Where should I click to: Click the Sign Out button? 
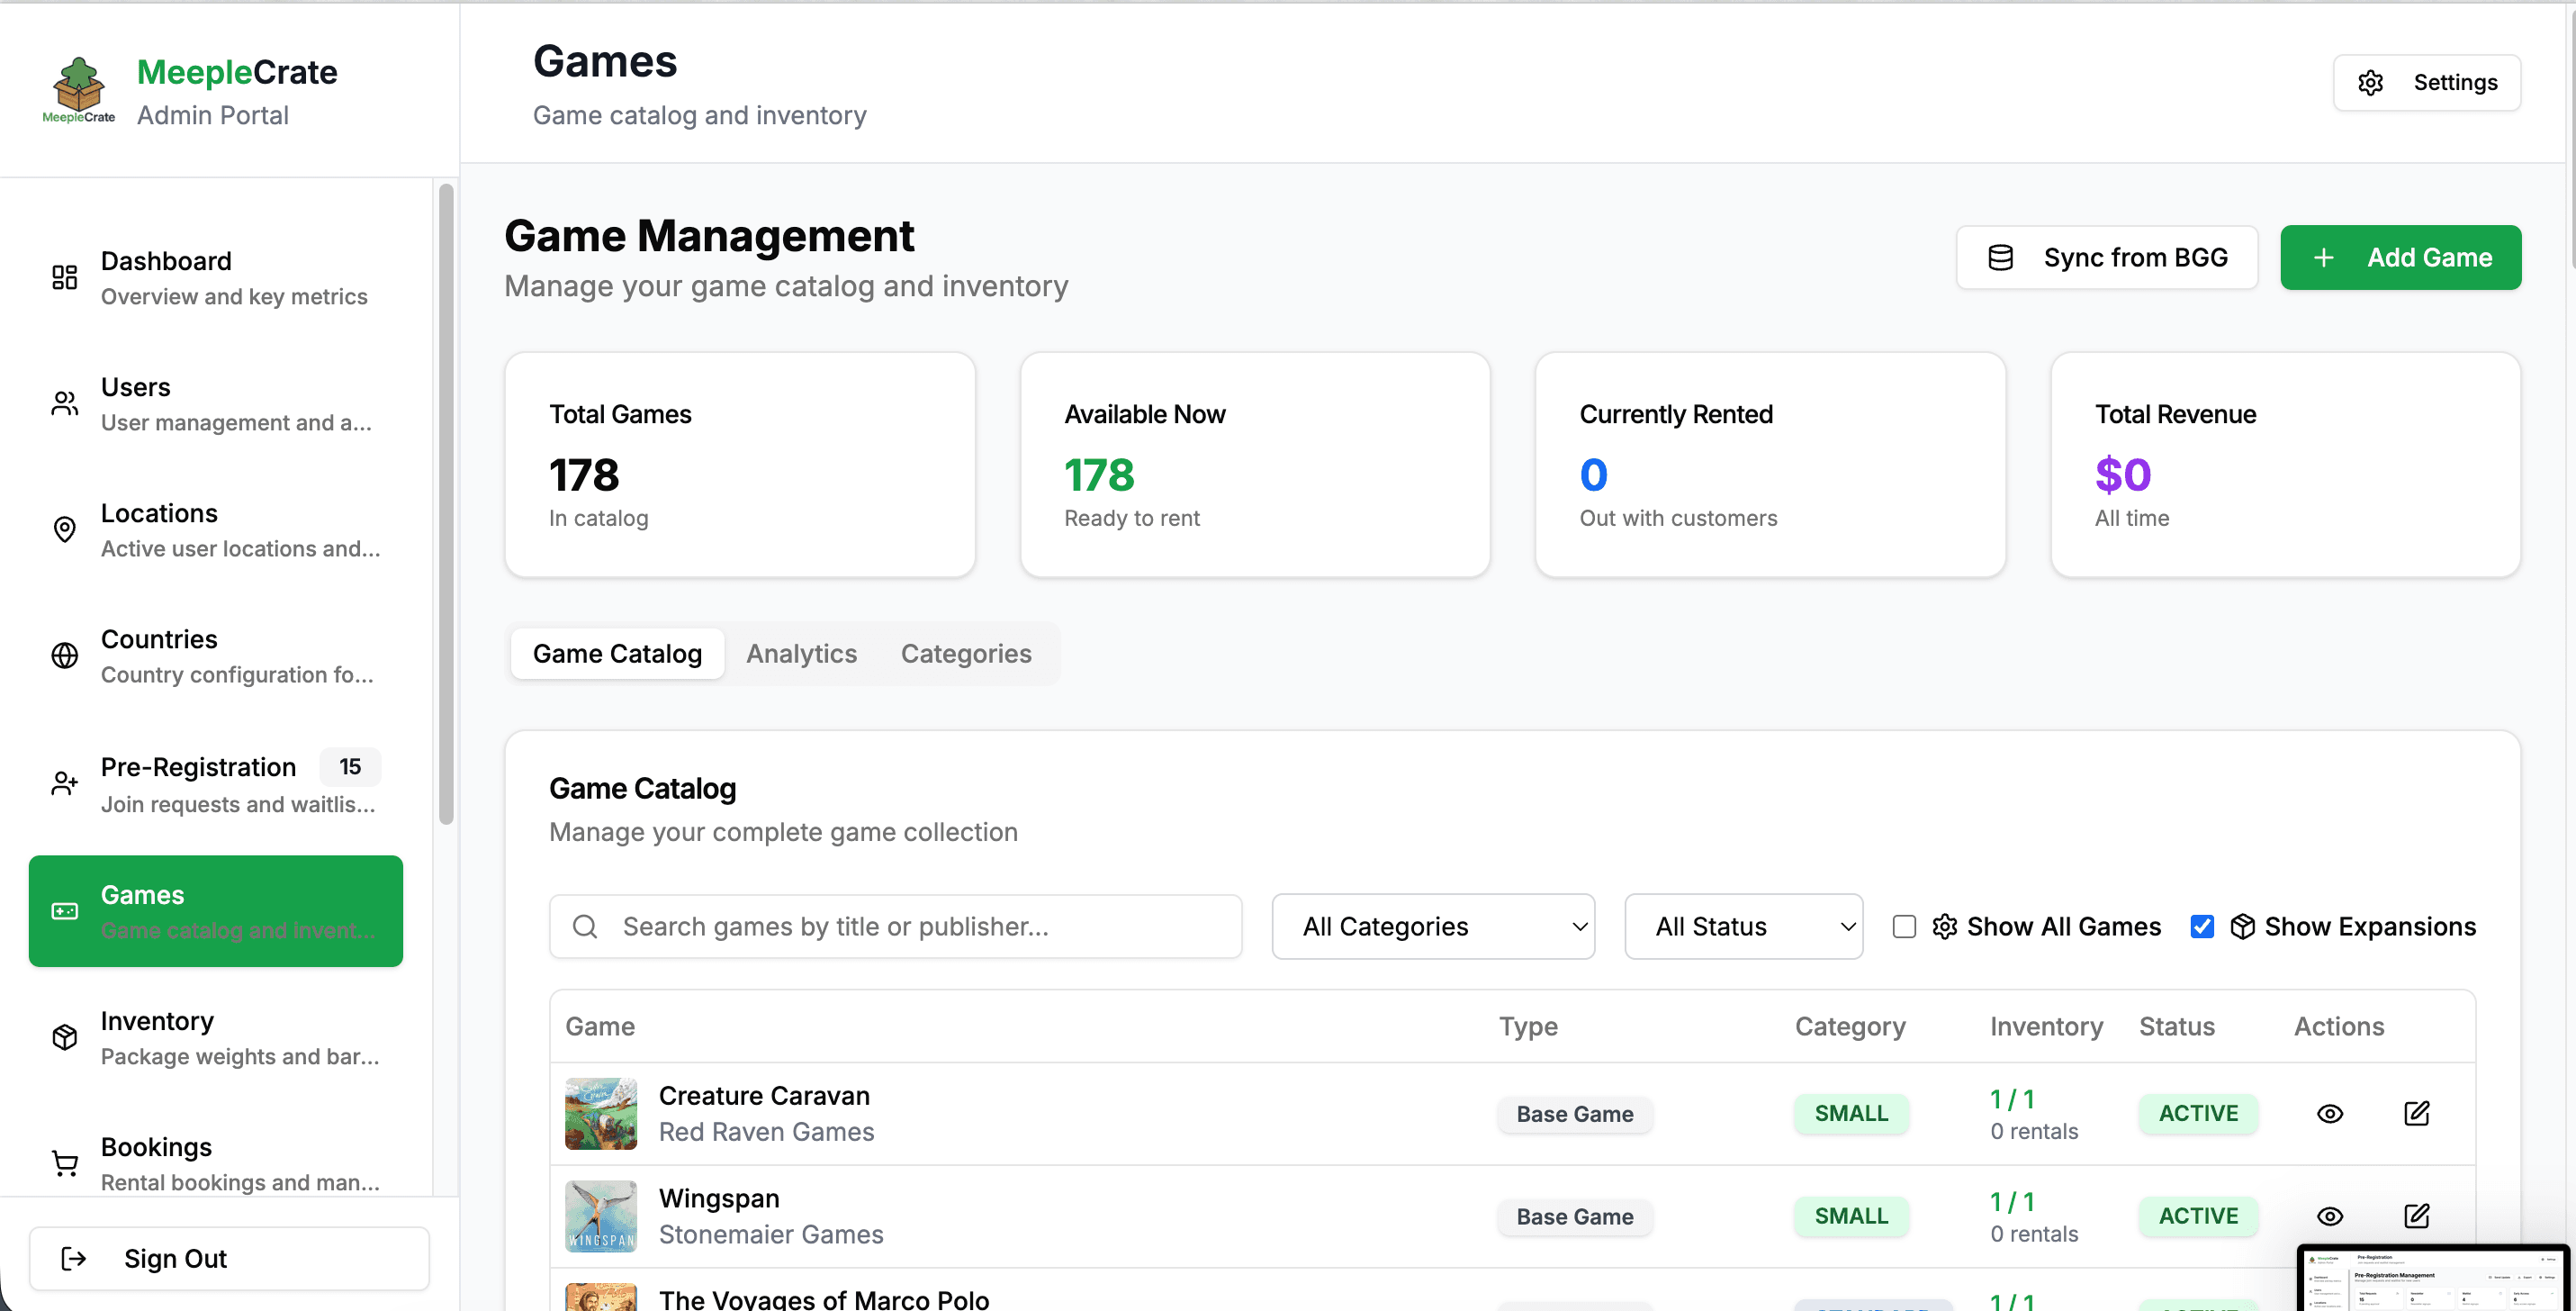229,1258
